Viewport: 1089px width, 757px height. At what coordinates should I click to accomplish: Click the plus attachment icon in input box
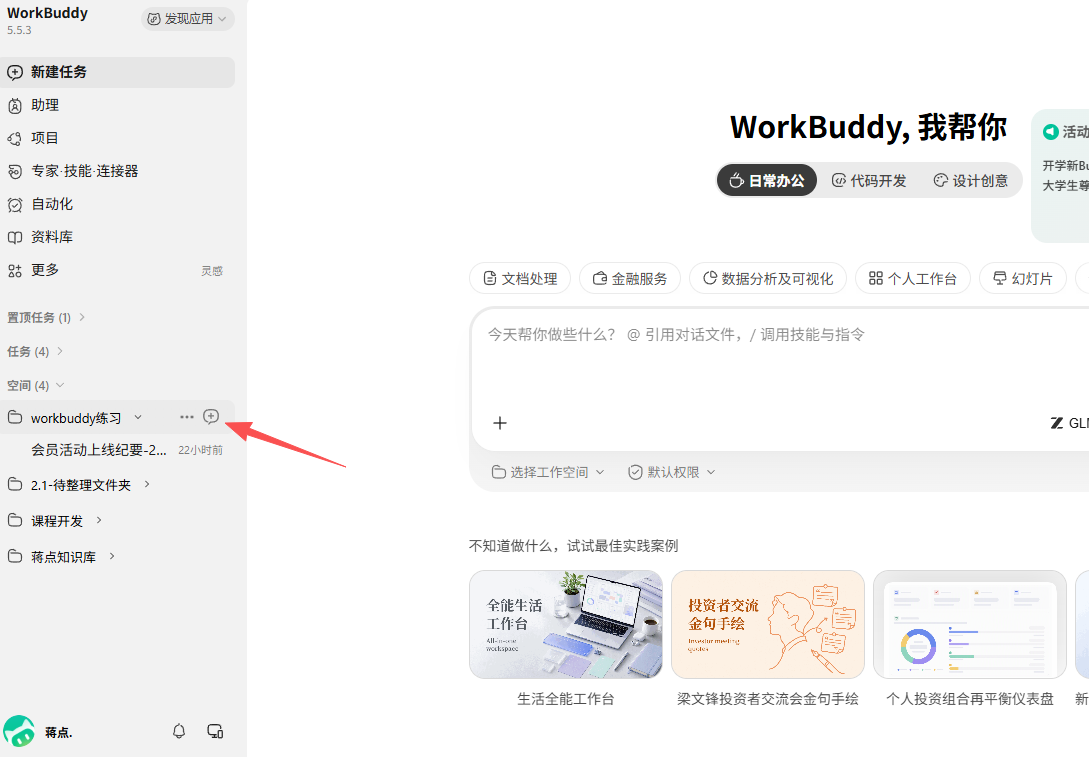point(500,423)
